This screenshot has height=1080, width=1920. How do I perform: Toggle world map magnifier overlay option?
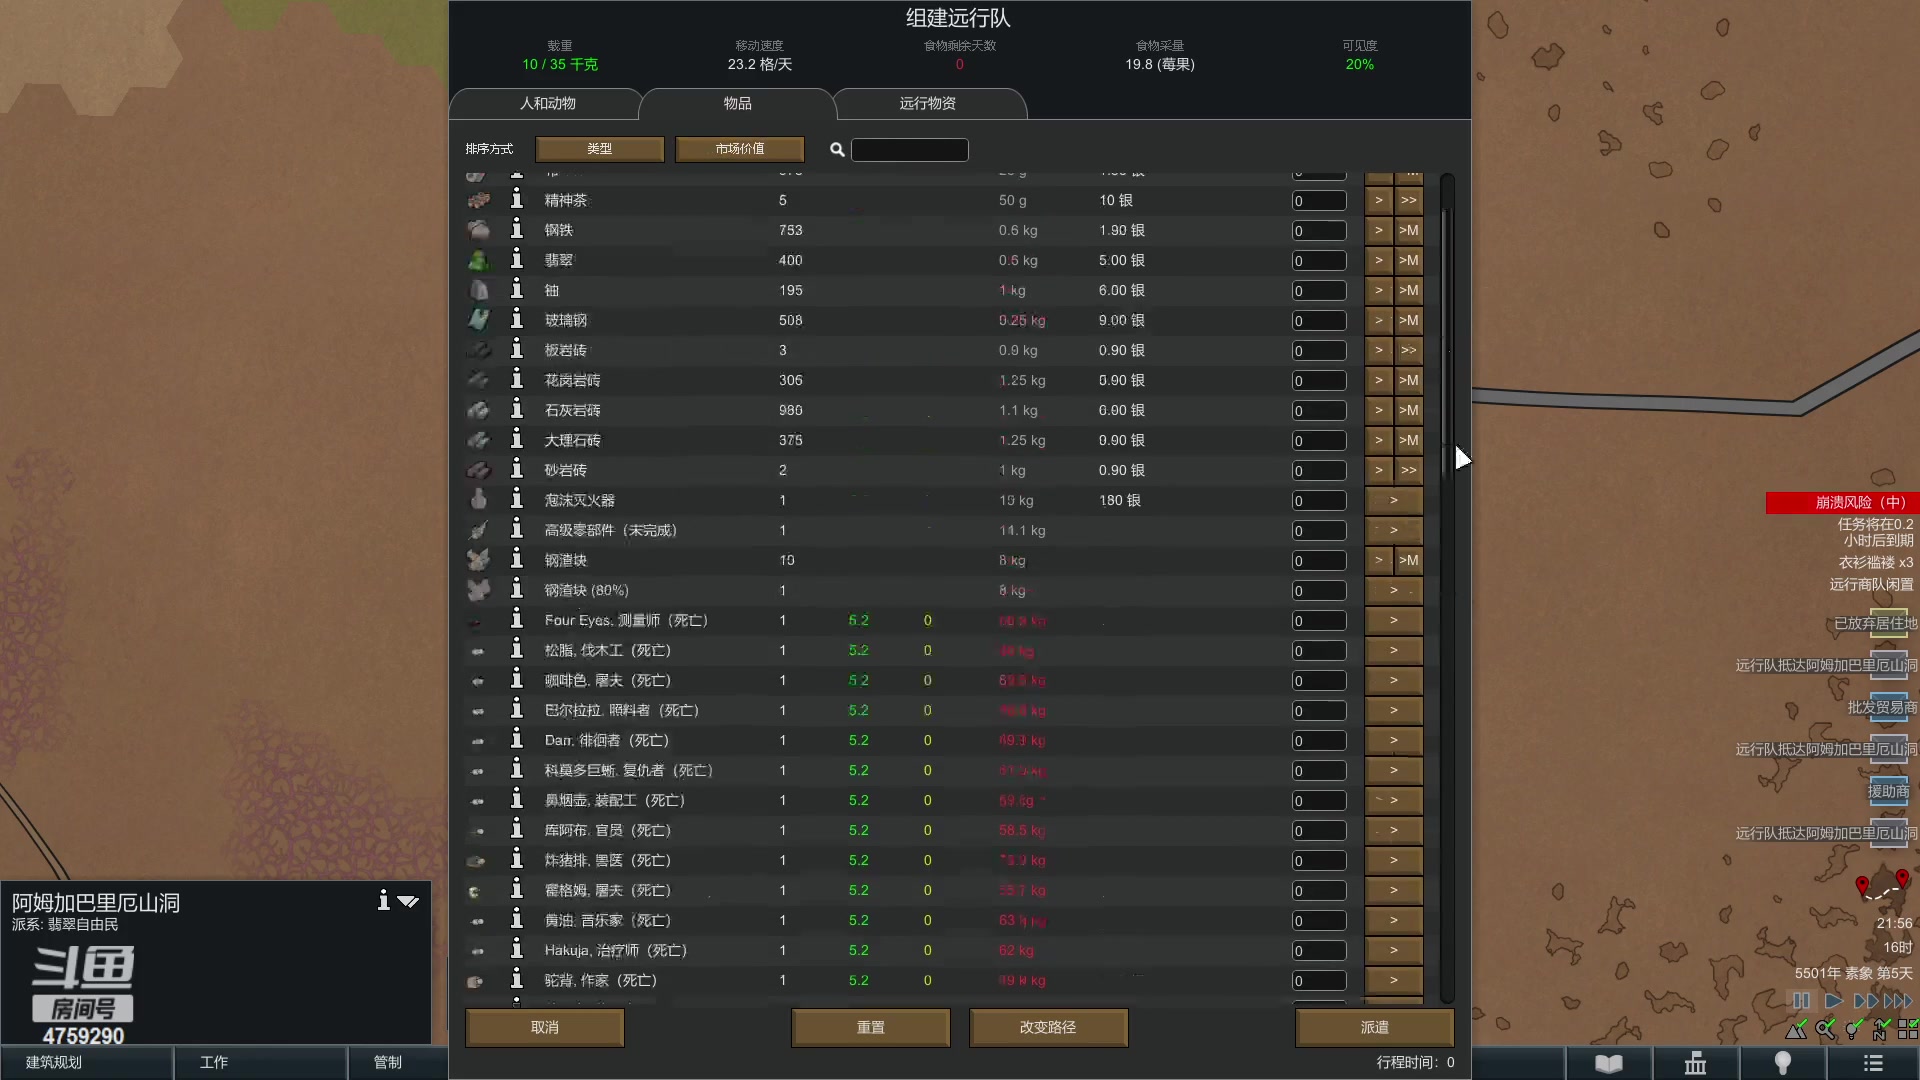(x=1825, y=1028)
